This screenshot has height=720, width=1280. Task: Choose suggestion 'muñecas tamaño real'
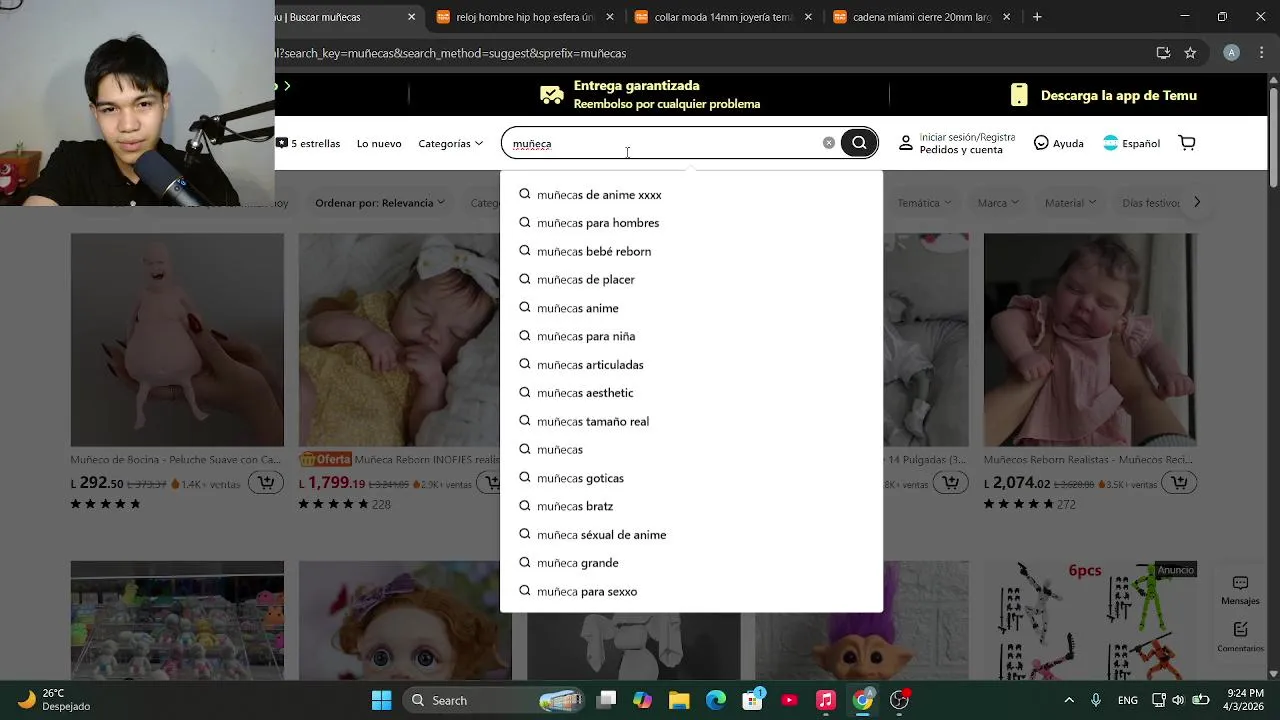pos(691,421)
